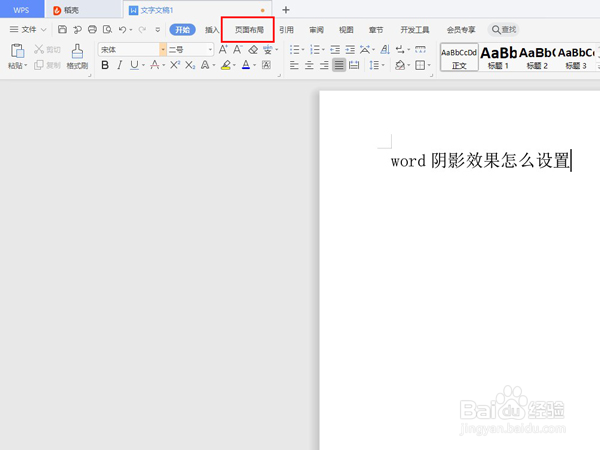Expand the Paste options arrow
600x450 pixels.
(x=26, y=65)
